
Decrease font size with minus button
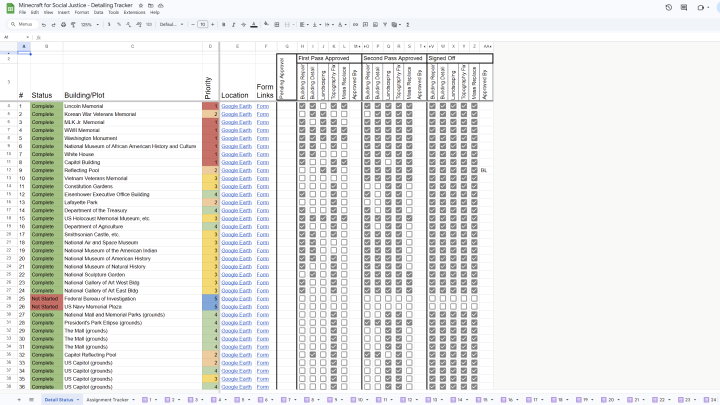[193, 24]
